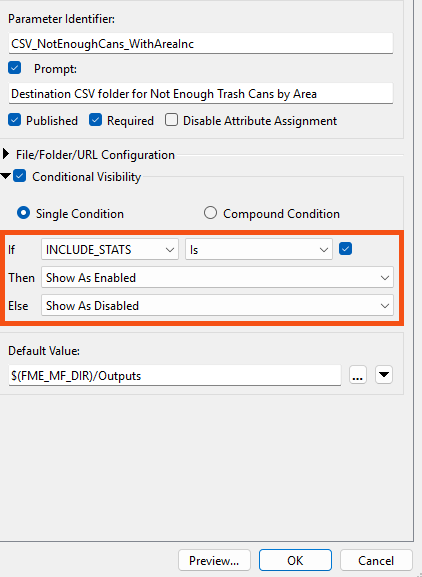This screenshot has height=577, width=422.
Task: Collapse the Conditional Visibility section arrow
Action: 5,177
